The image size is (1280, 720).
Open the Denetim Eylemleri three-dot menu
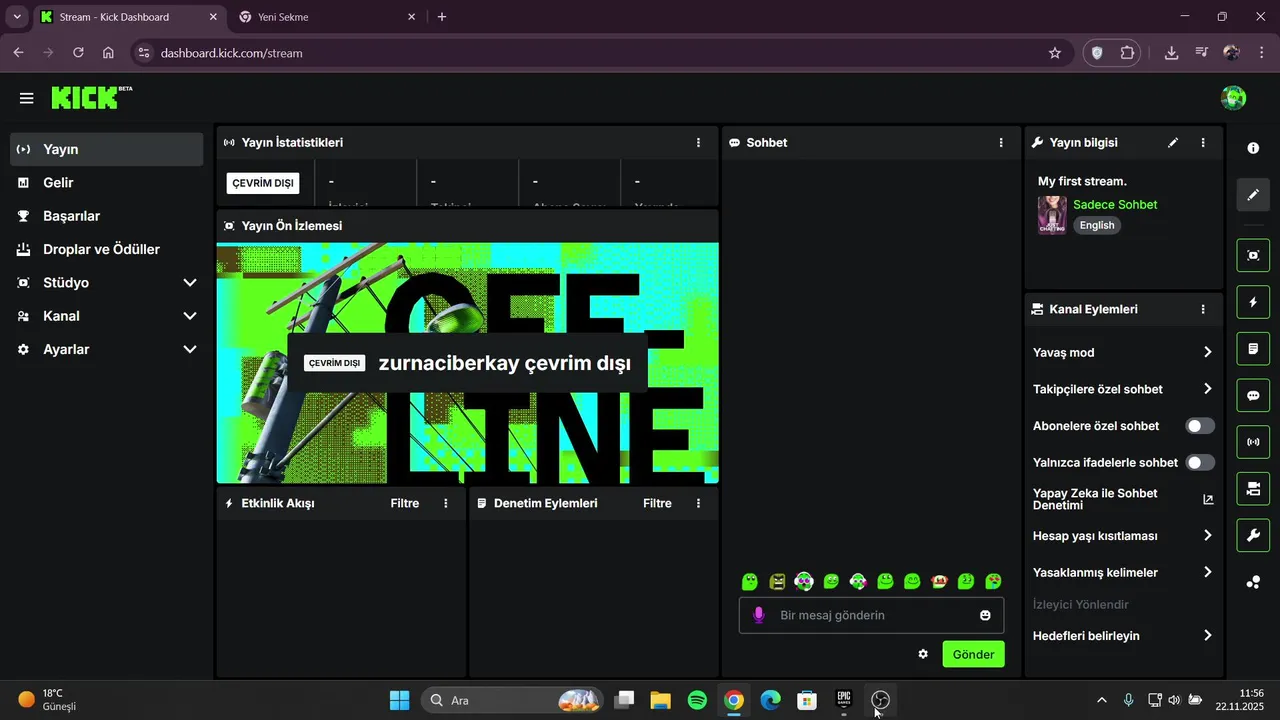coord(698,503)
